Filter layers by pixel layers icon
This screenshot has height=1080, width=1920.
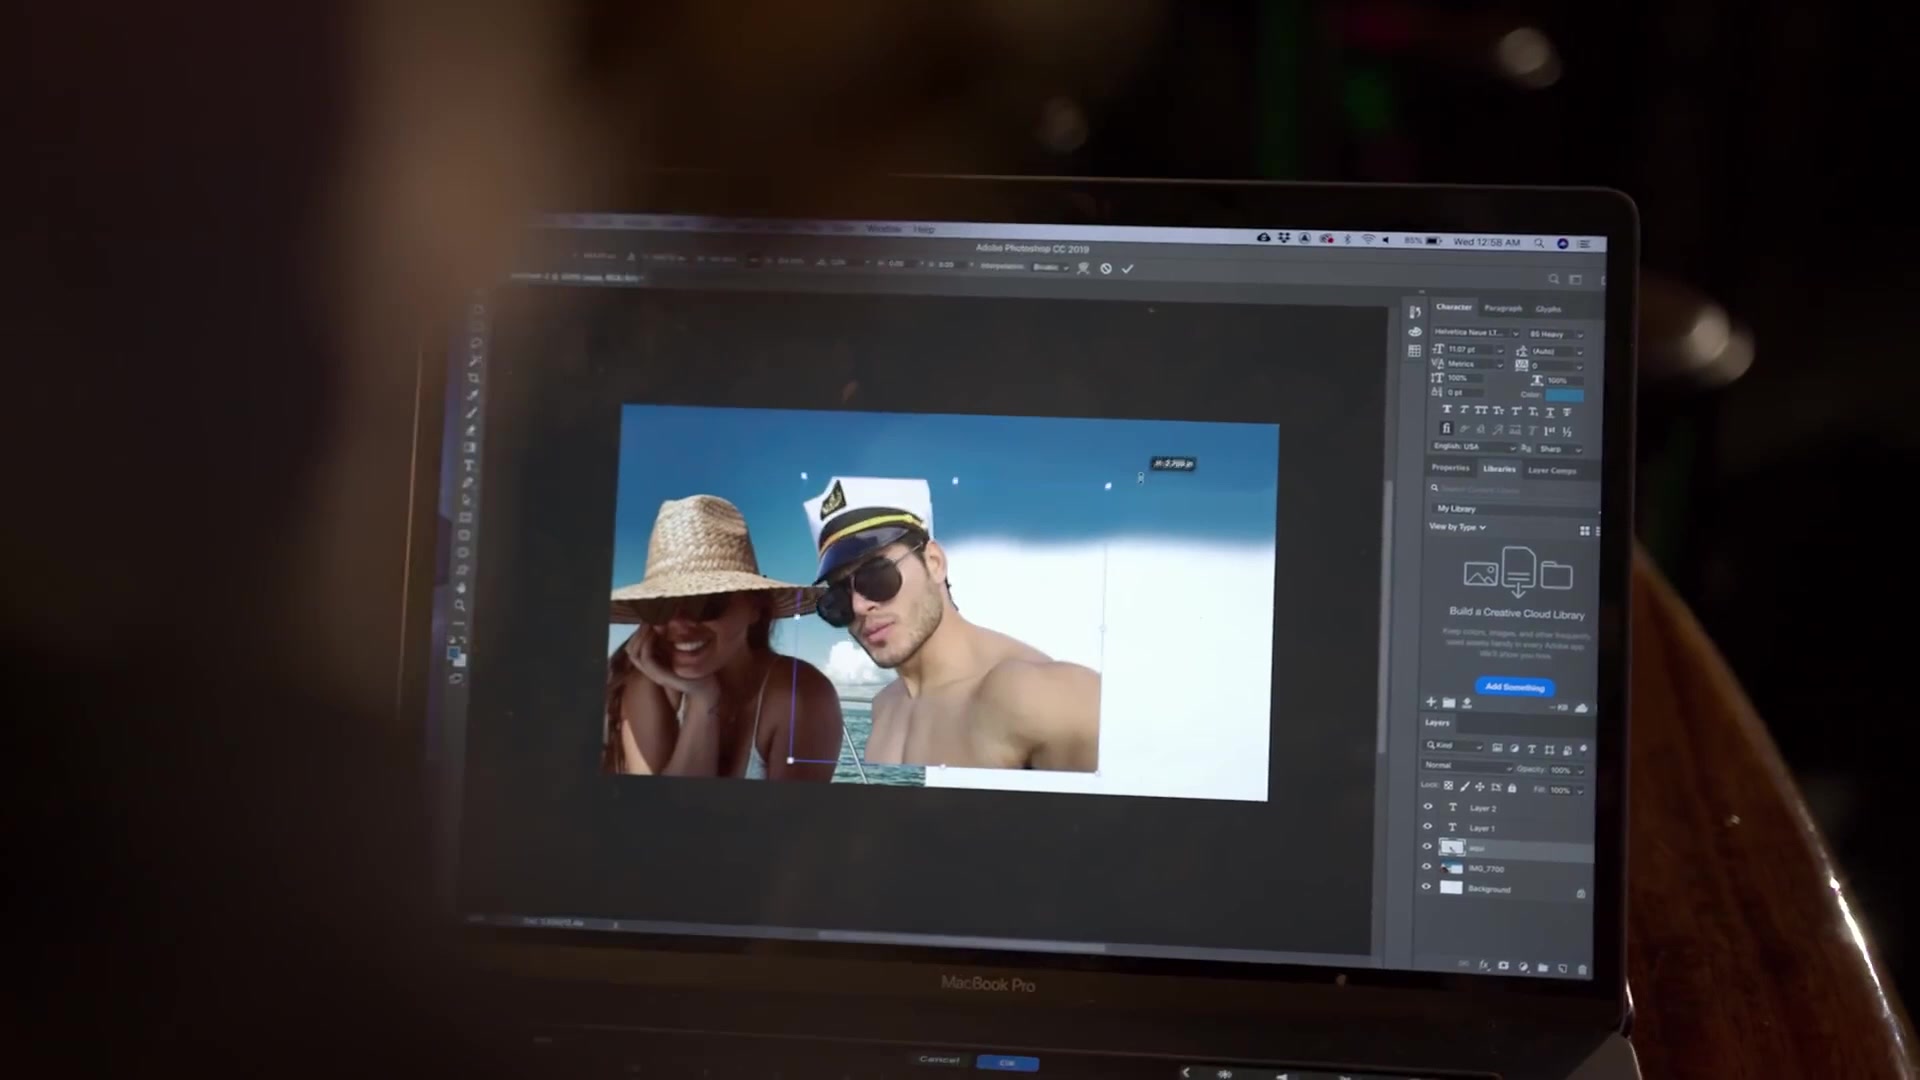pyautogui.click(x=1497, y=747)
